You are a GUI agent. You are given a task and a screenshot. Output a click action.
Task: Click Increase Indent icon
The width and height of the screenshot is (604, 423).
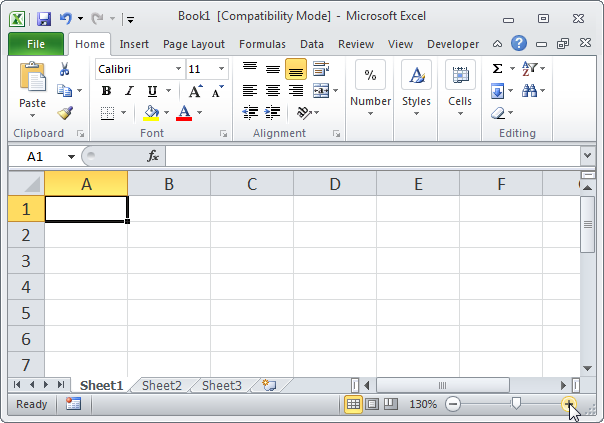click(272, 113)
